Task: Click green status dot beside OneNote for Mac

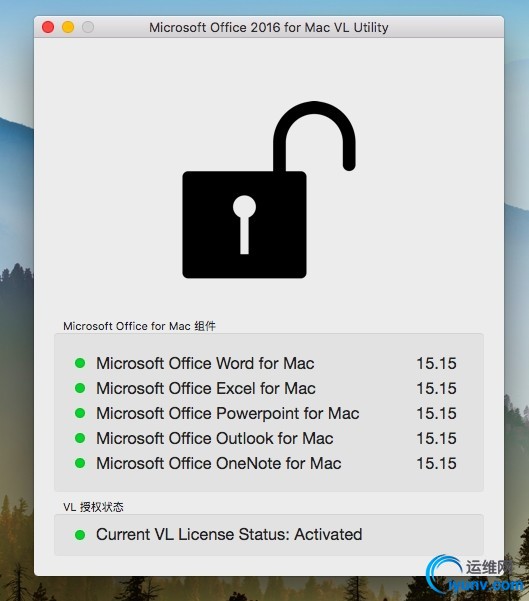Action: point(80,463)
